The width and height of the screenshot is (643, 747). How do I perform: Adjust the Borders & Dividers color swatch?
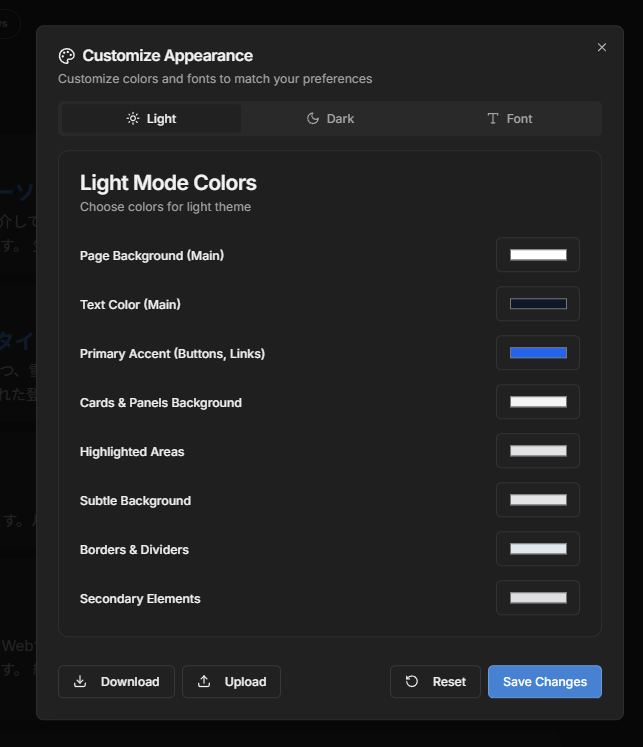[x=538, y=549]
